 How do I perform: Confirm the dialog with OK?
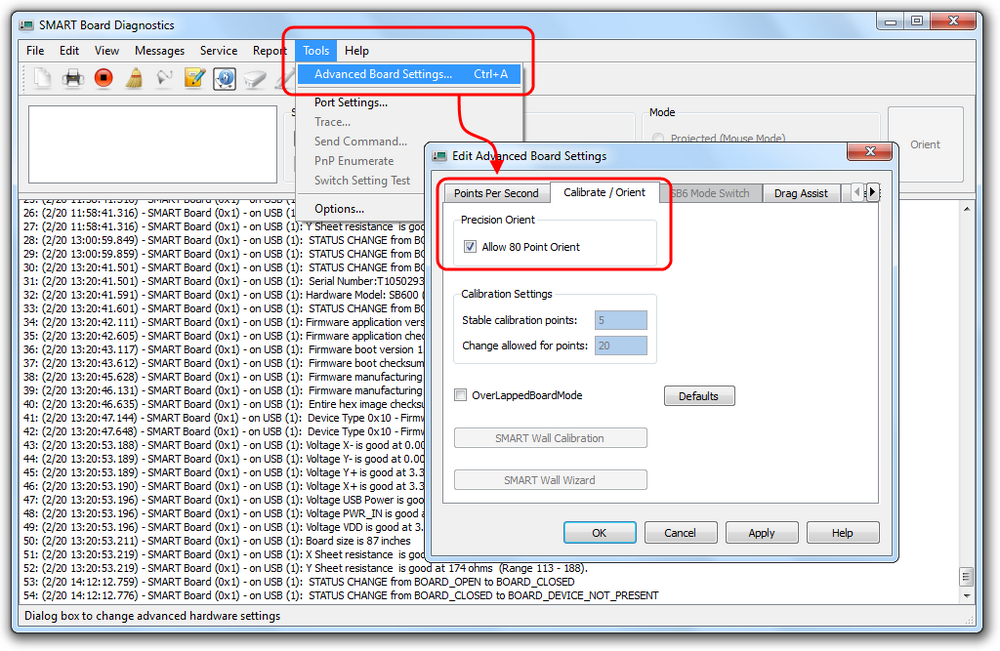(599, 532)
